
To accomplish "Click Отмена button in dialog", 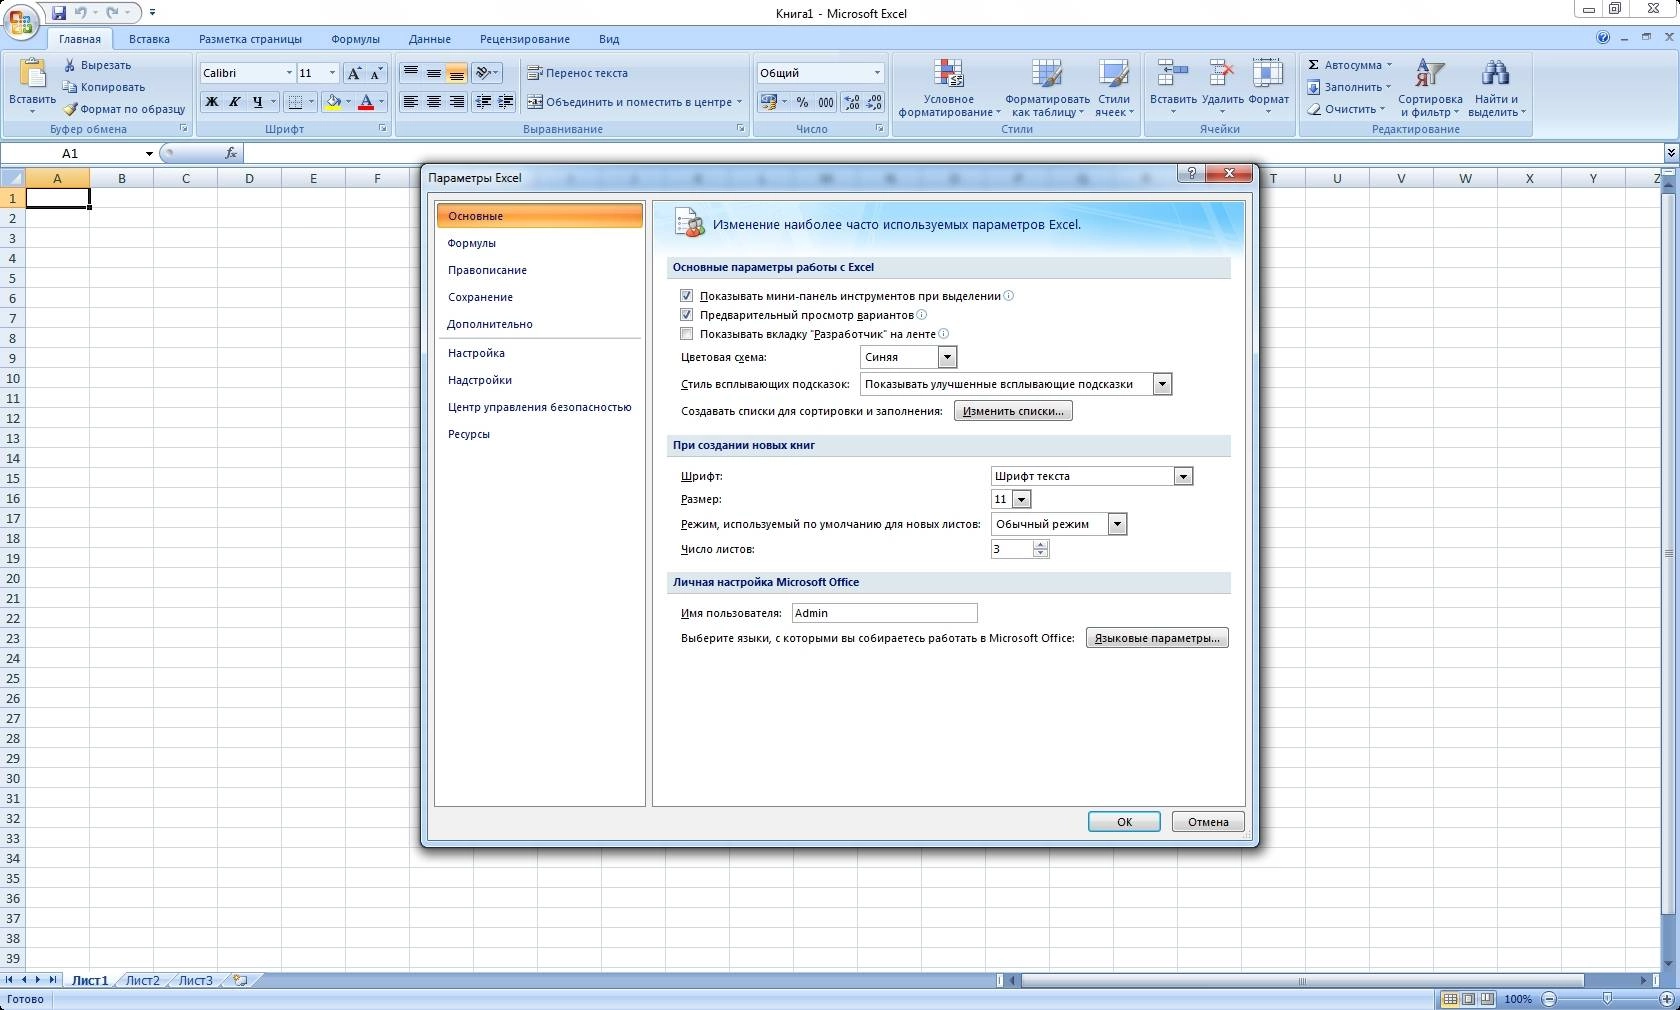I will click(x=1208, y=822).
